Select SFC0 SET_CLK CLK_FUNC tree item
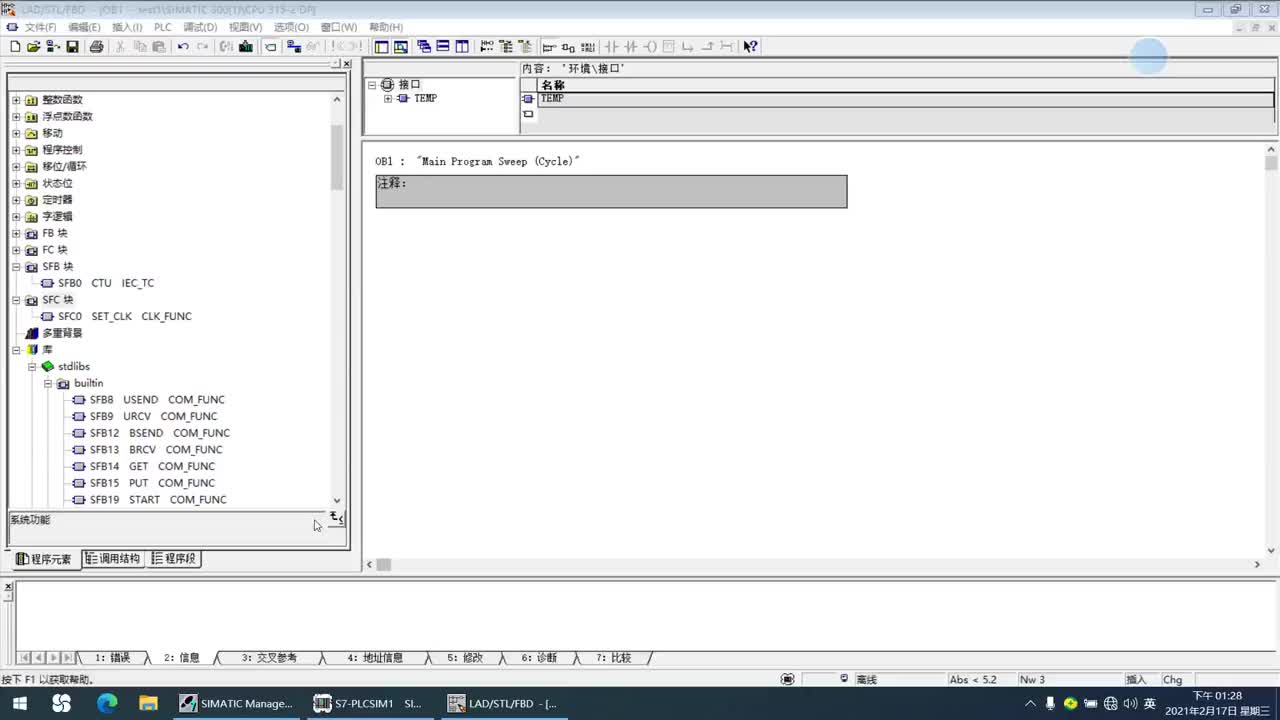This screenshot has width=1280, height=720. pyautogui.click(x=124, y=316)
